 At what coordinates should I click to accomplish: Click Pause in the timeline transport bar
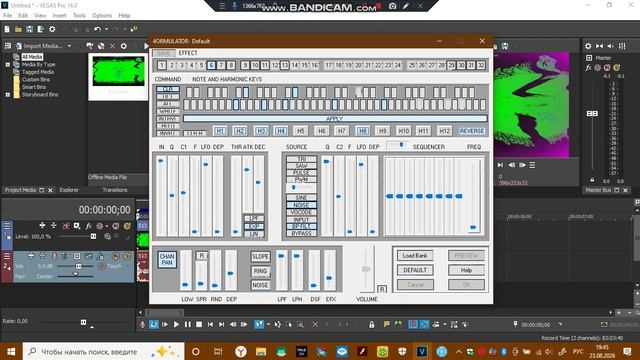click(187, 324)
